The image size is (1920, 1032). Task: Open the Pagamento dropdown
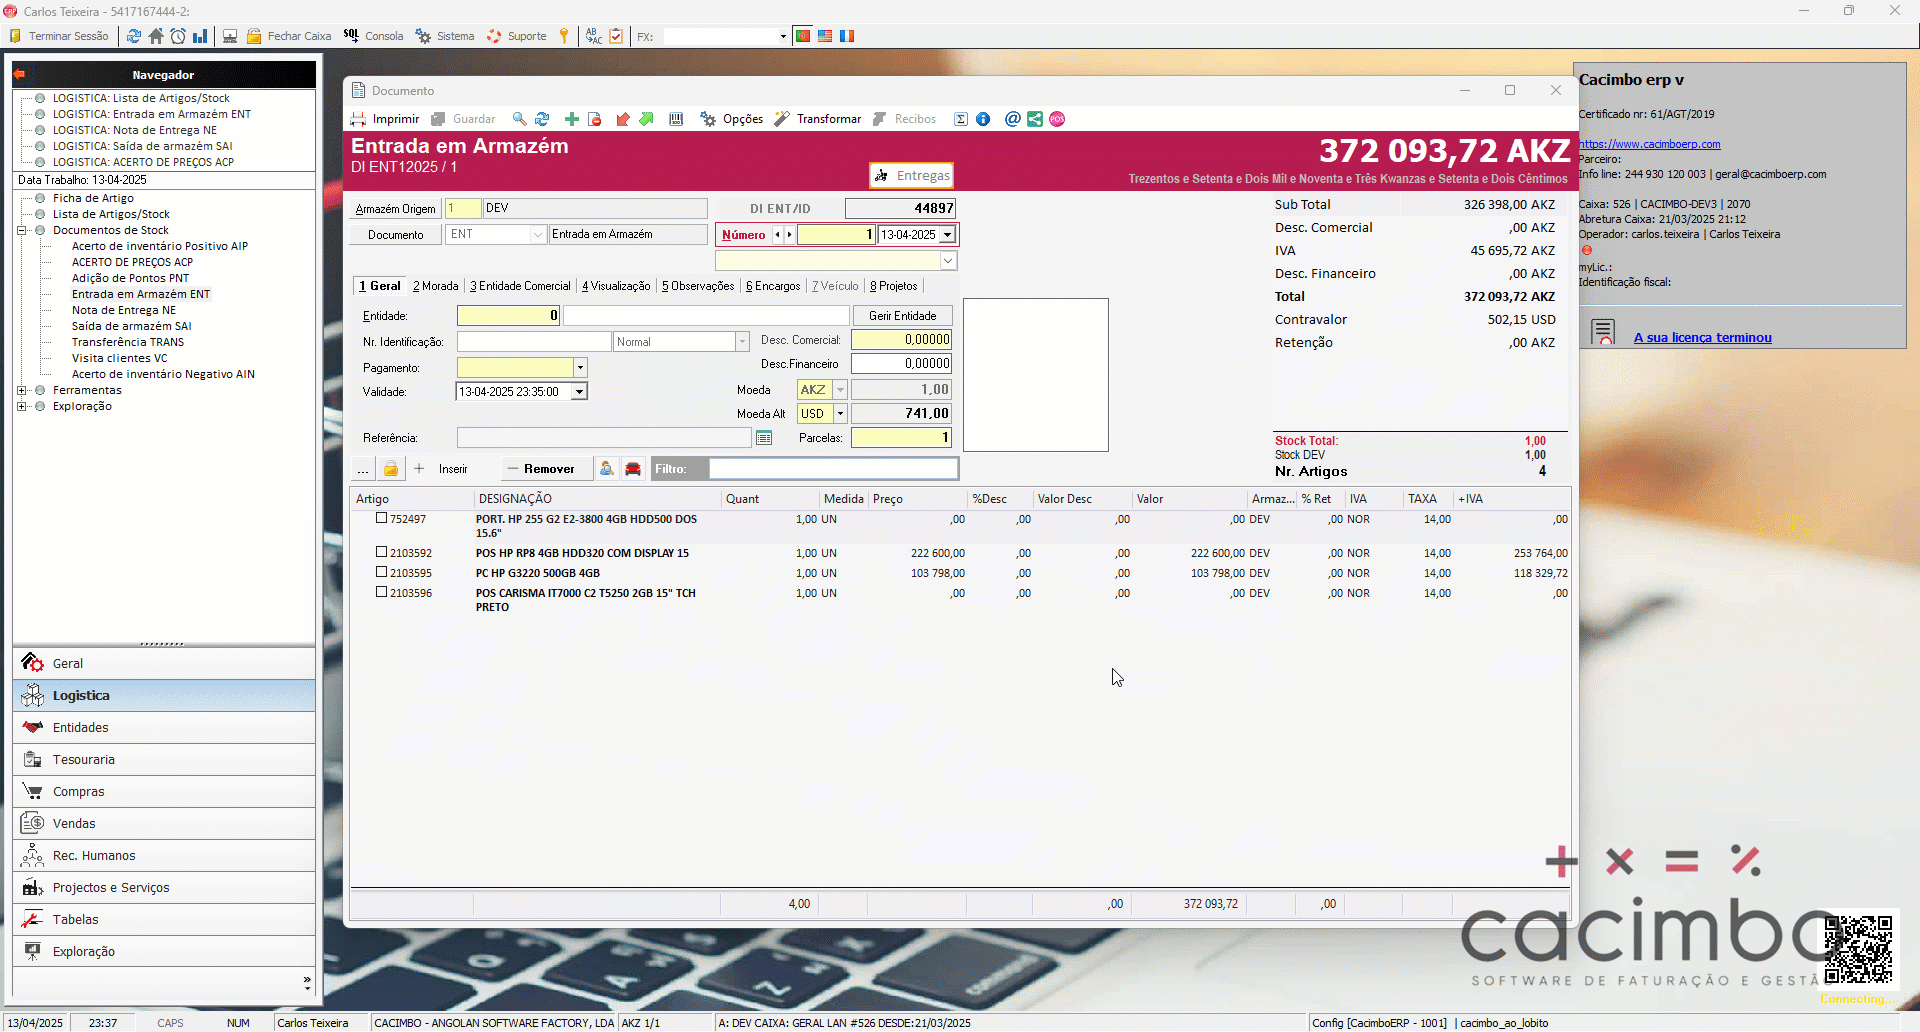580,368
